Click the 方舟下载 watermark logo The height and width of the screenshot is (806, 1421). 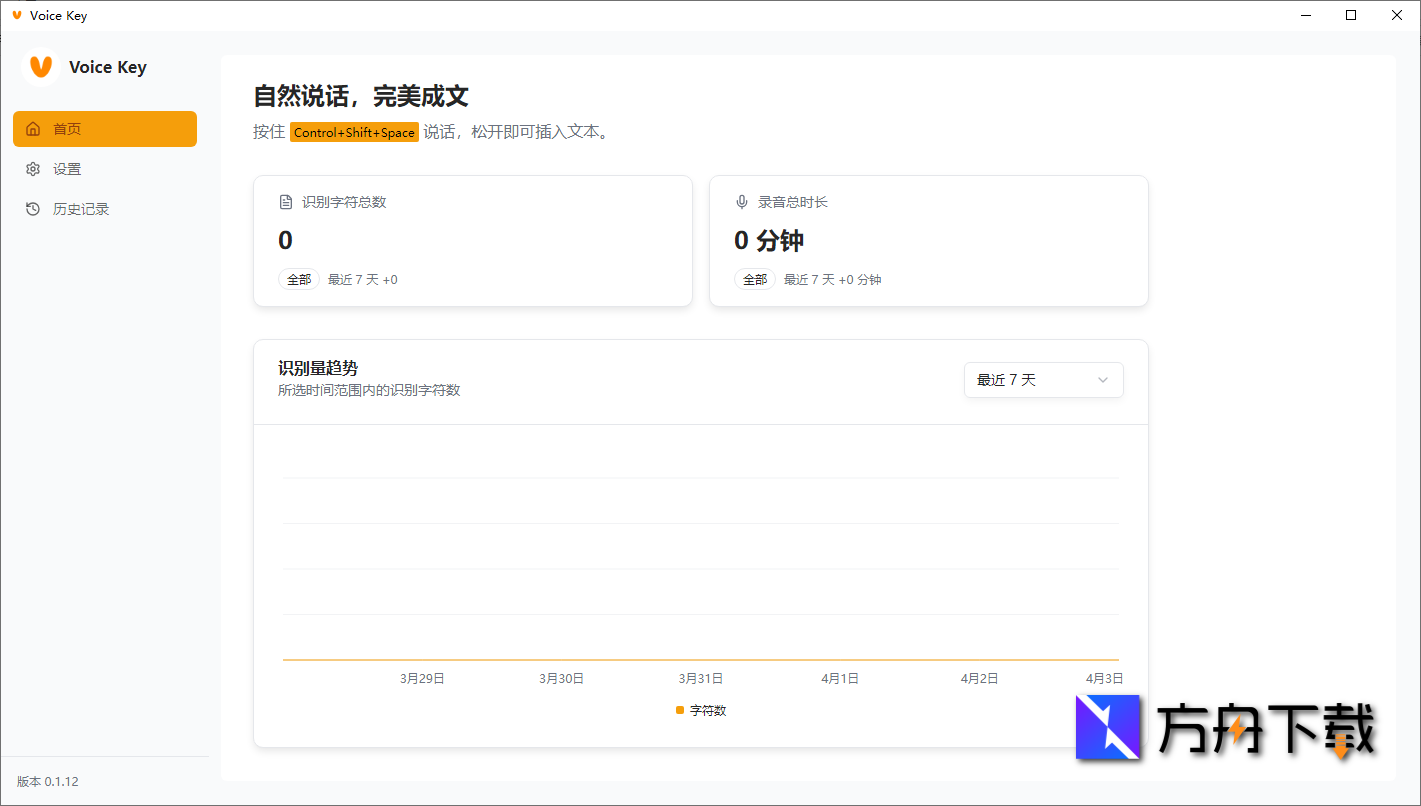(1107, 728)
